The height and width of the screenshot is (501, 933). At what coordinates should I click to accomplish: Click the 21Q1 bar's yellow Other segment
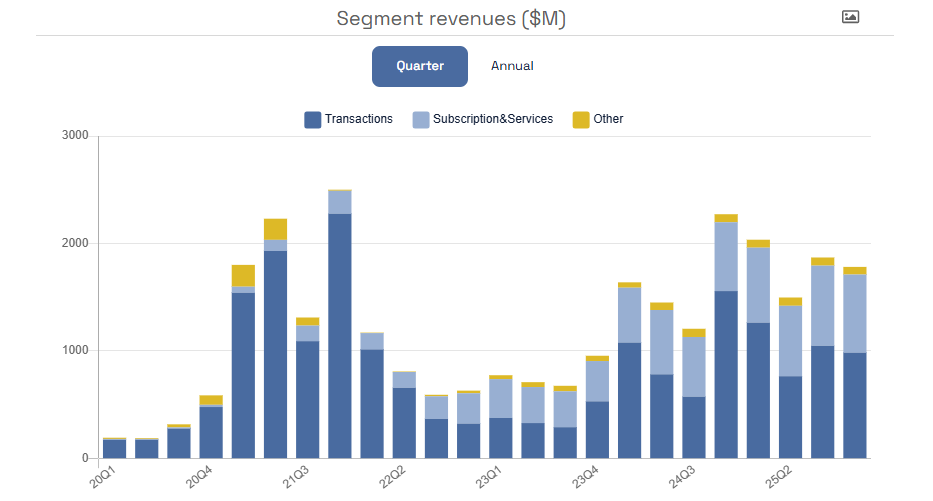pyautogui.click(x=243, y=275)
